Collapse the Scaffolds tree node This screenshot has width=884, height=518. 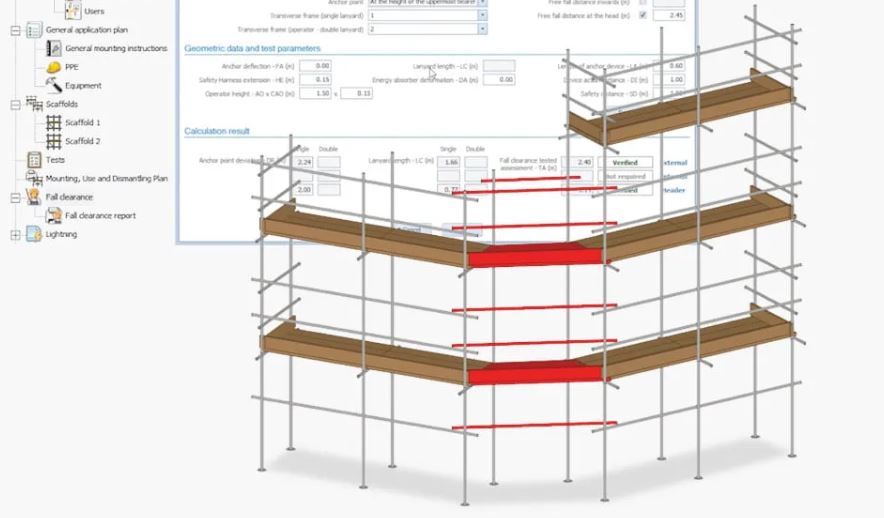(x=15, y=104)
